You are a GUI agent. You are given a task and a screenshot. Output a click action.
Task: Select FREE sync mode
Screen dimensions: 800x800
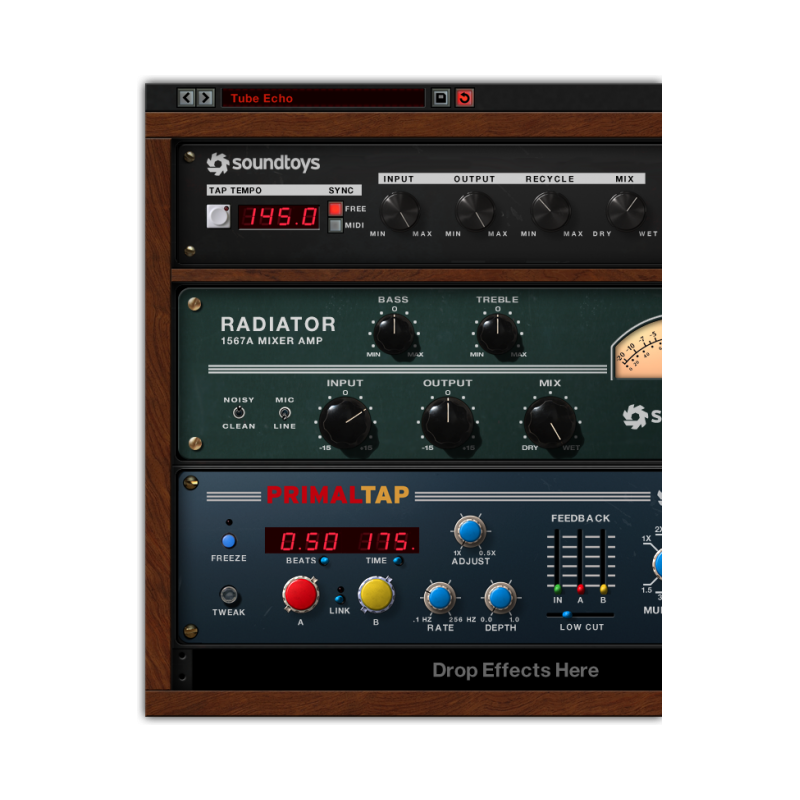pos(337,210)
